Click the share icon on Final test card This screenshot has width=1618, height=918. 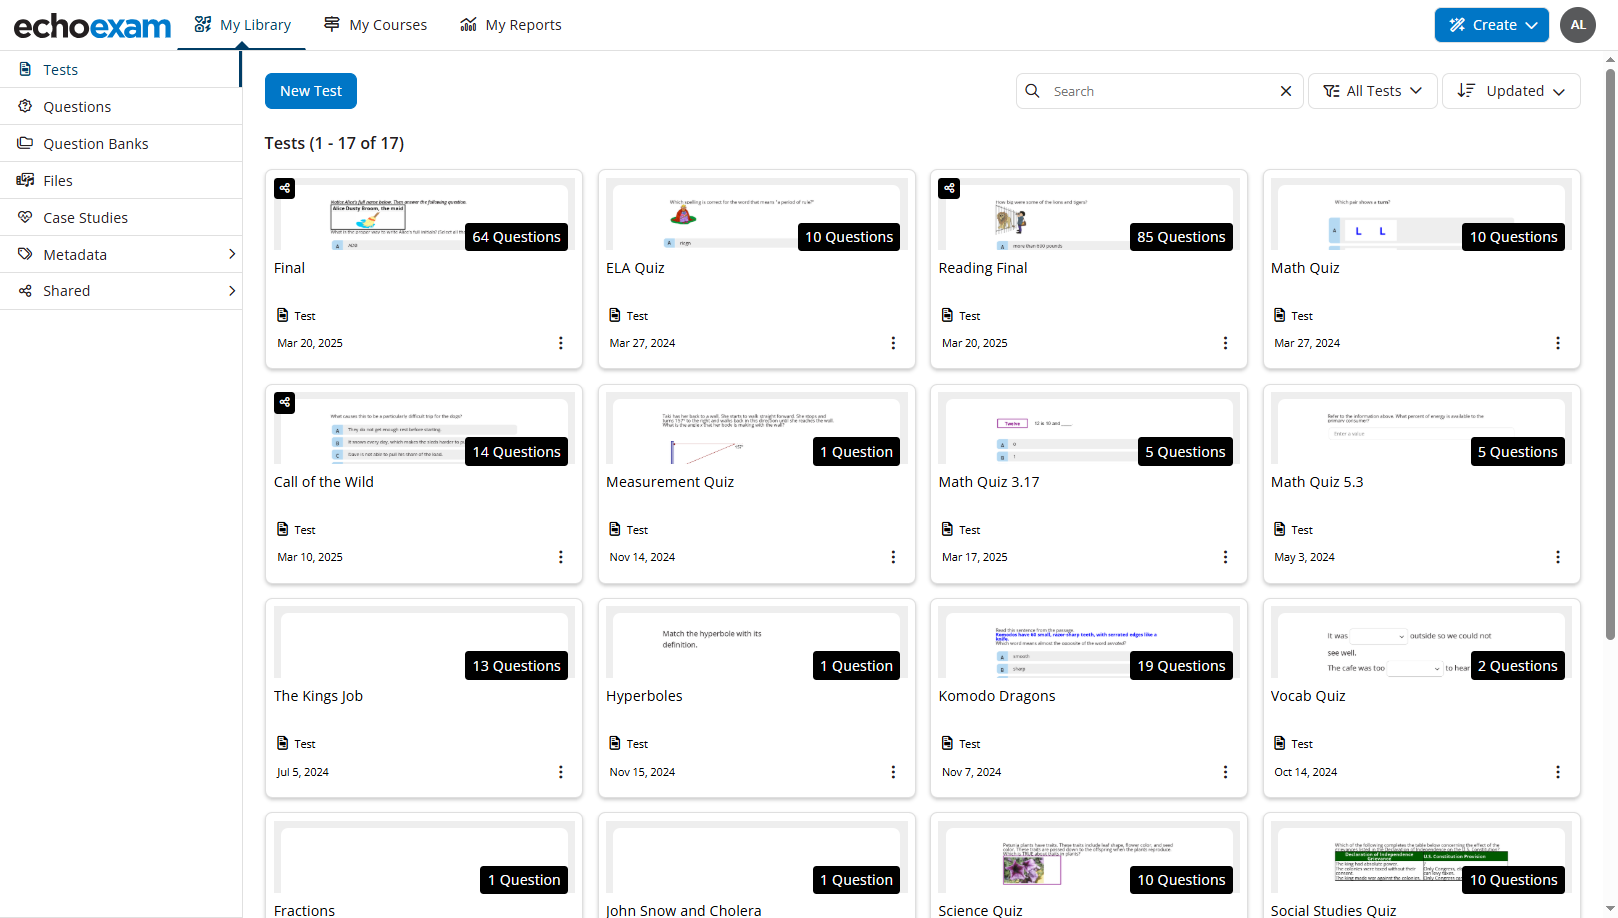(x=285, y=188)
